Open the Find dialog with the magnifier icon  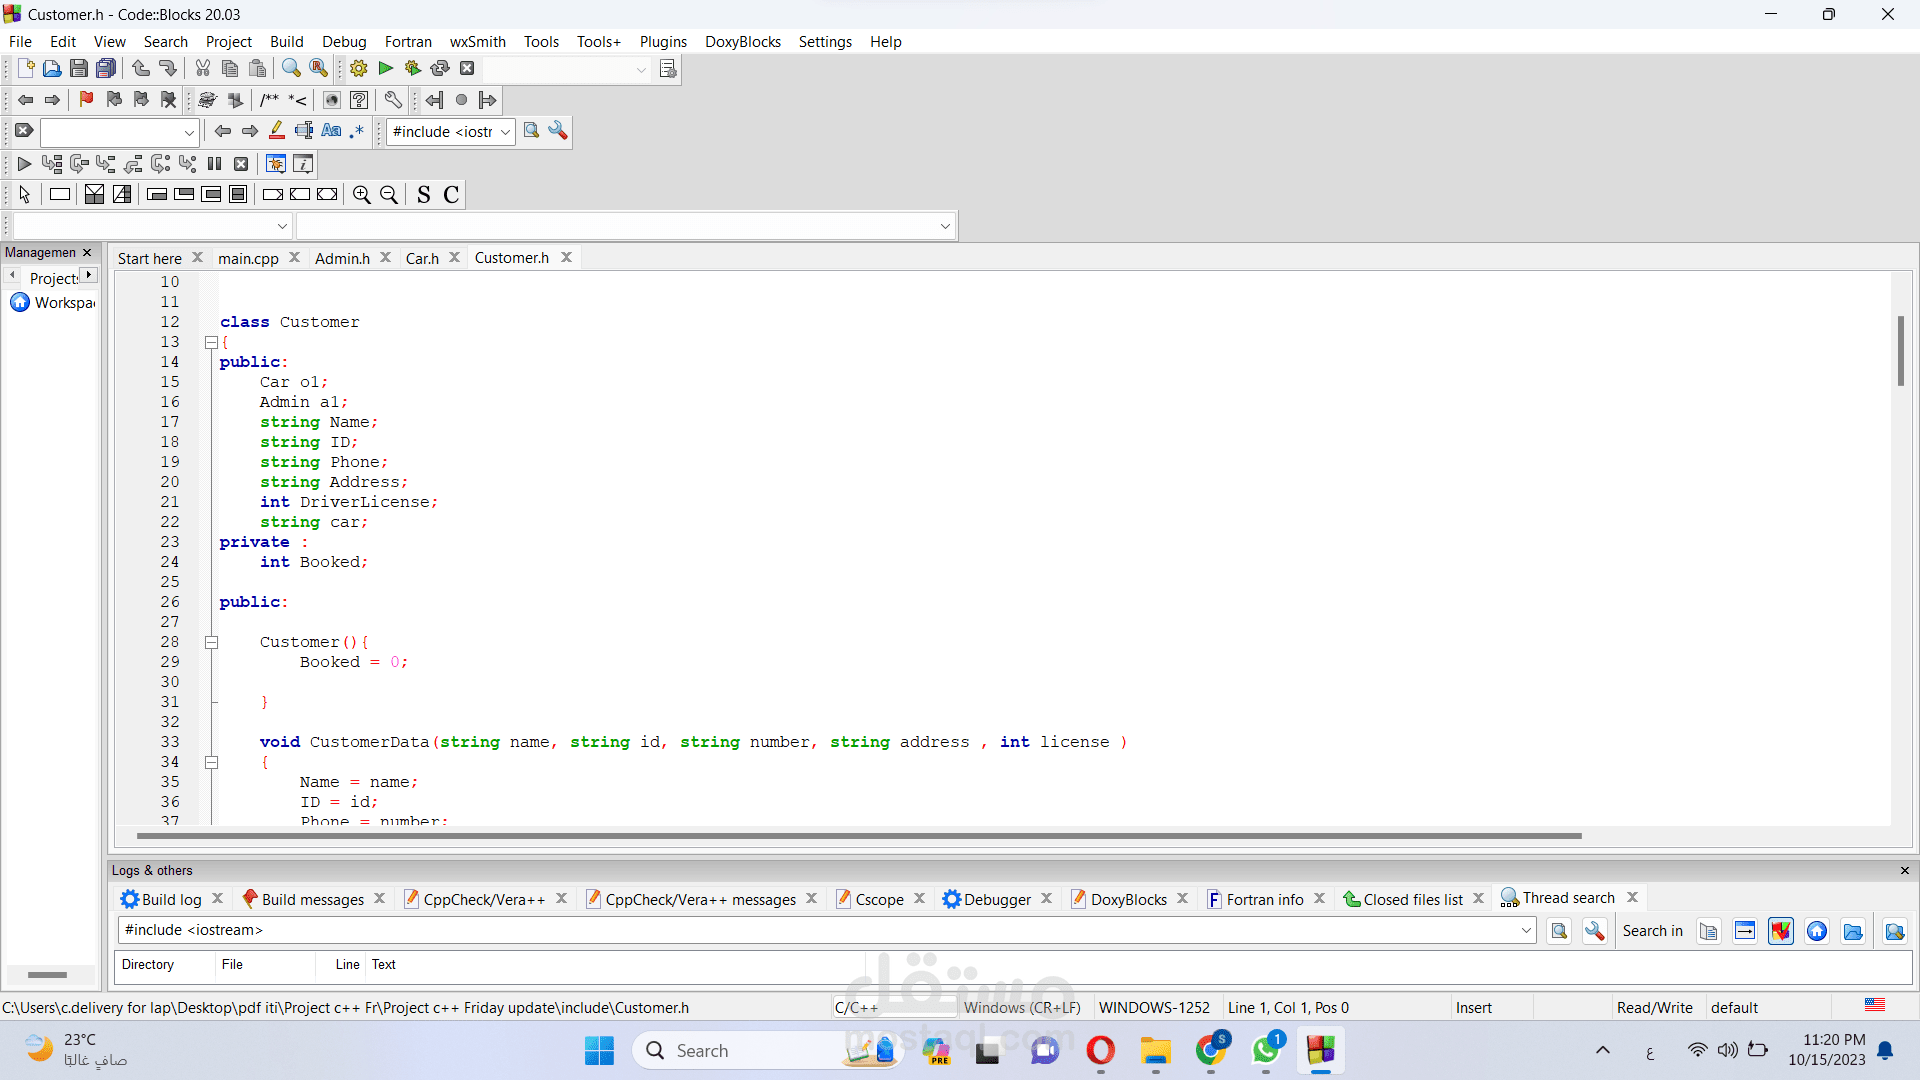[290, 68]
